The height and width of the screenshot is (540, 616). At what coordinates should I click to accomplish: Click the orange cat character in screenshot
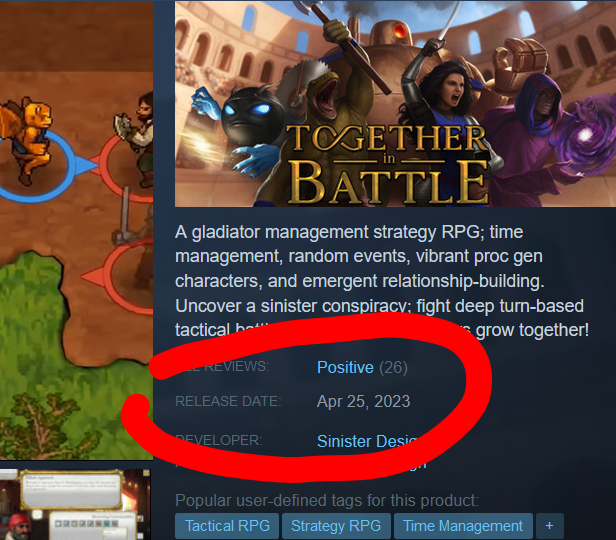pyautogui.click(x=28, y=139)
